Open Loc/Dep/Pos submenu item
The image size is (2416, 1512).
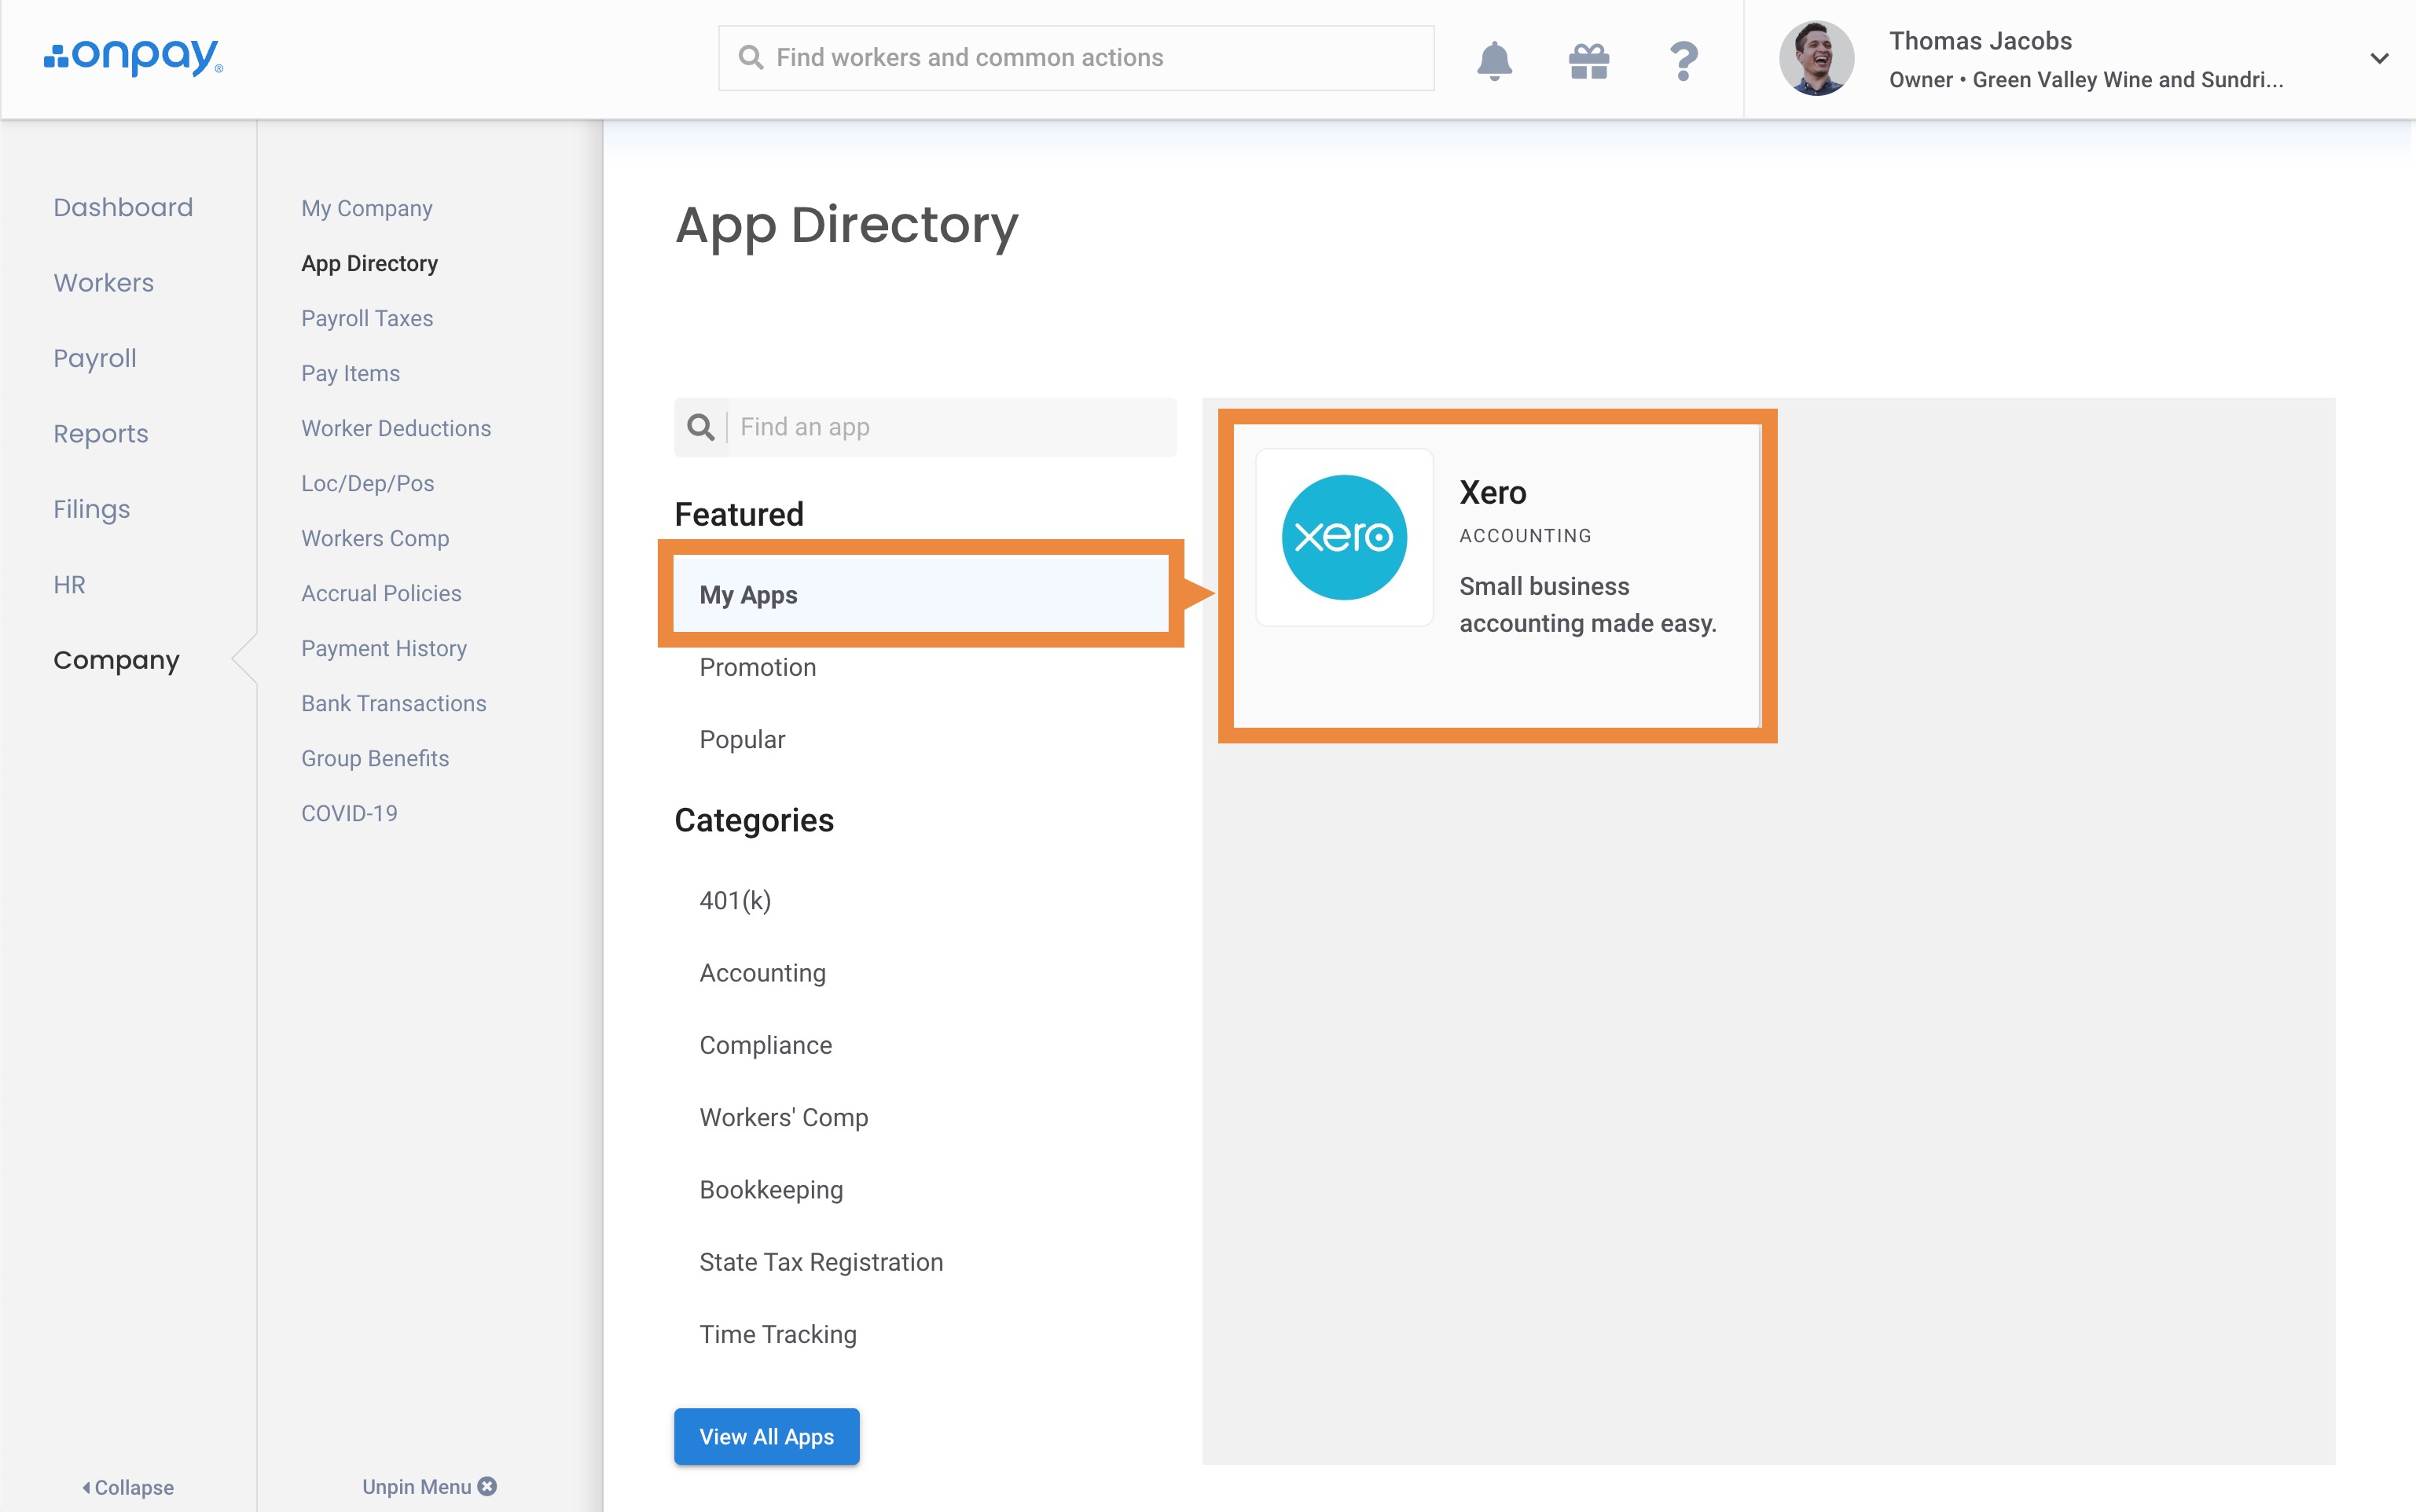pyautogui.click(x=368, y=483)
